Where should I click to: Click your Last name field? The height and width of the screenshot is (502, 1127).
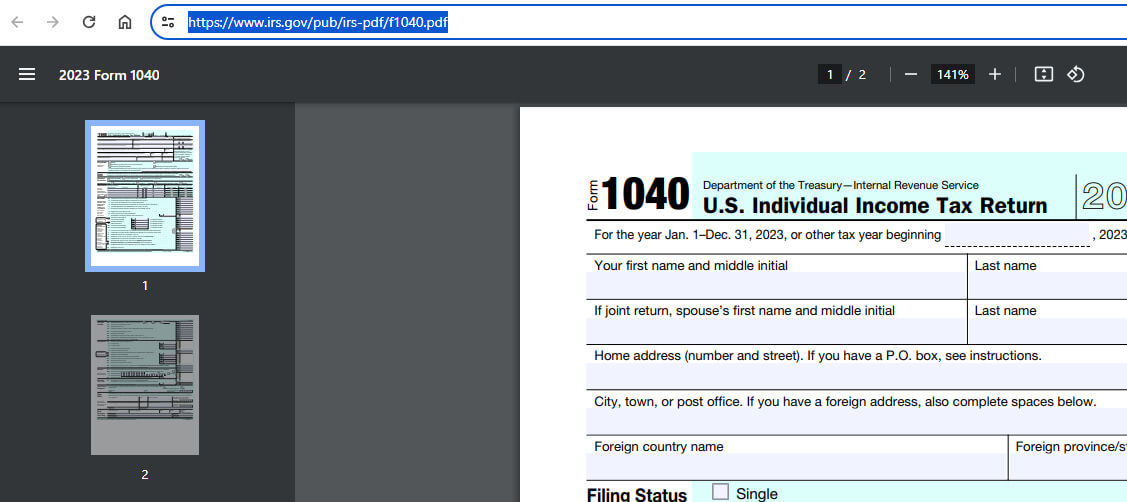1048,286
